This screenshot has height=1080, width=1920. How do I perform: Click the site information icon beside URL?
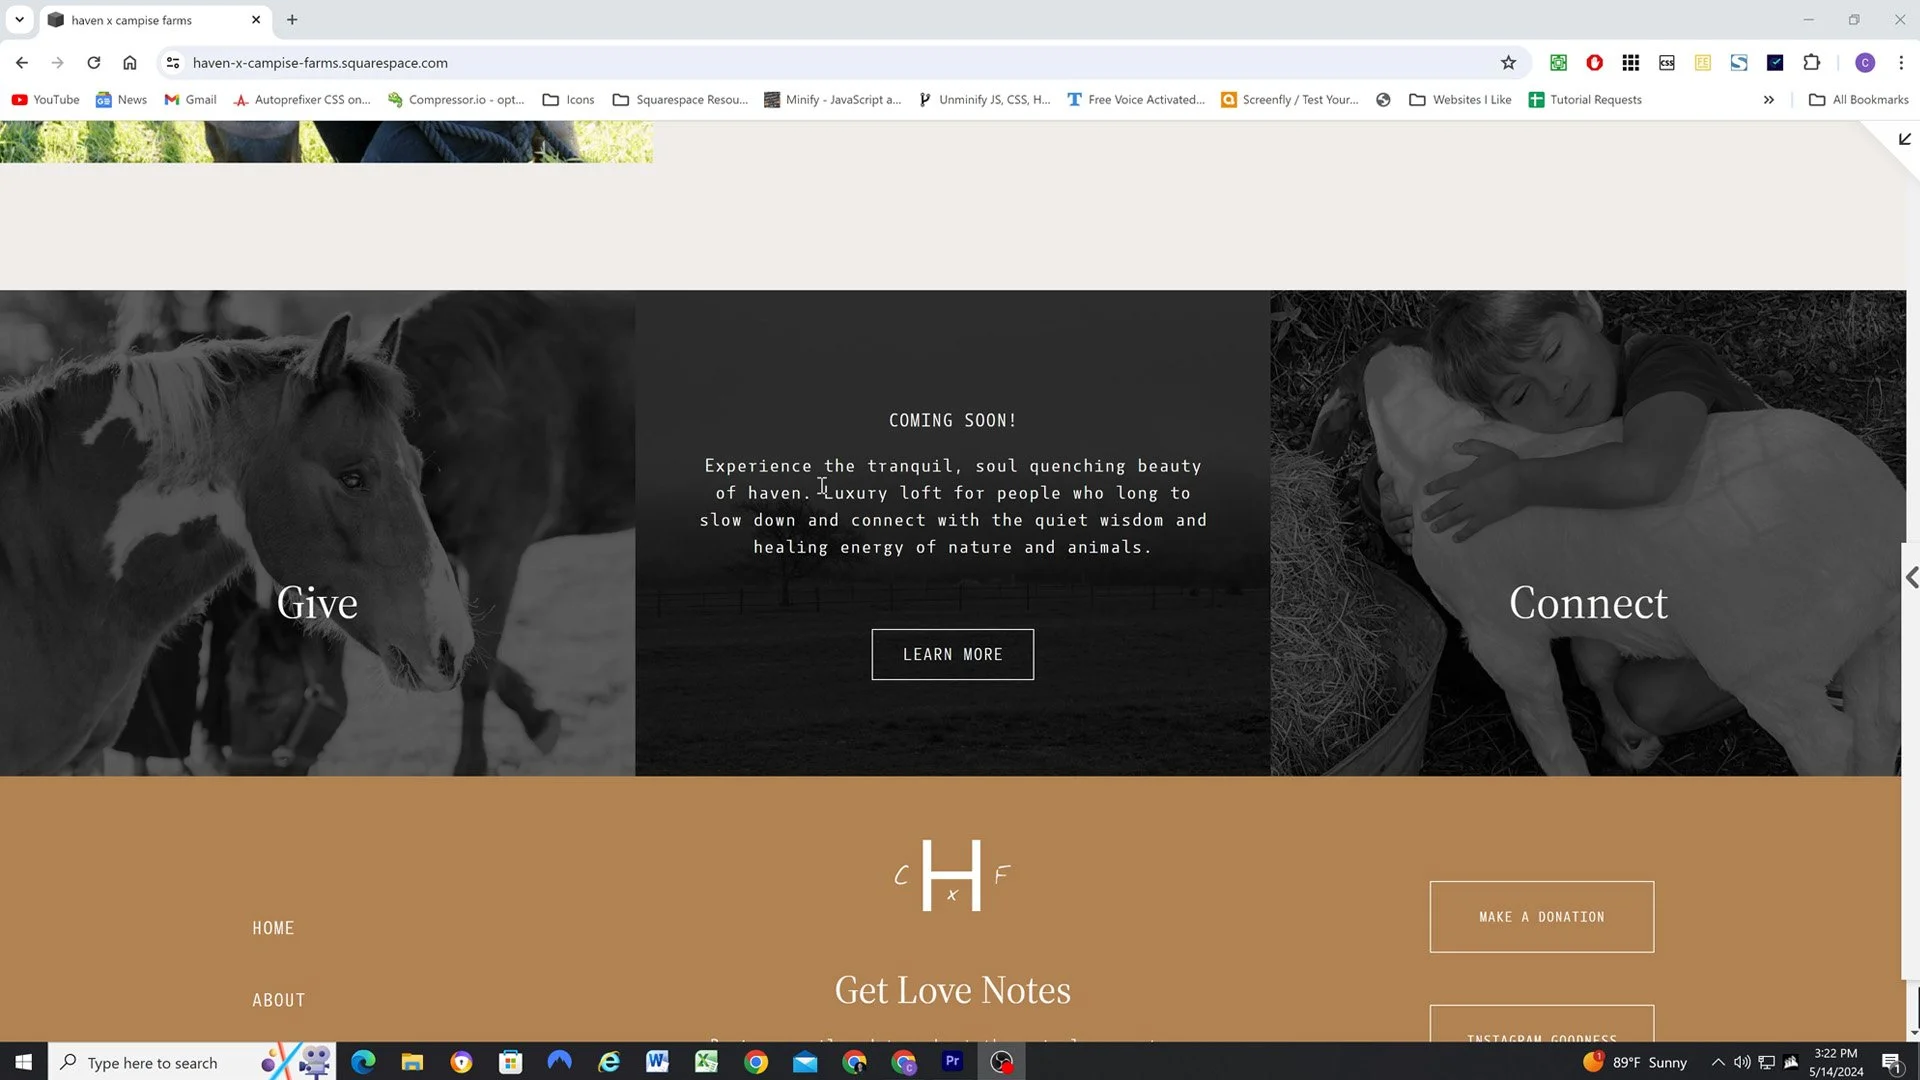[173, 63]
